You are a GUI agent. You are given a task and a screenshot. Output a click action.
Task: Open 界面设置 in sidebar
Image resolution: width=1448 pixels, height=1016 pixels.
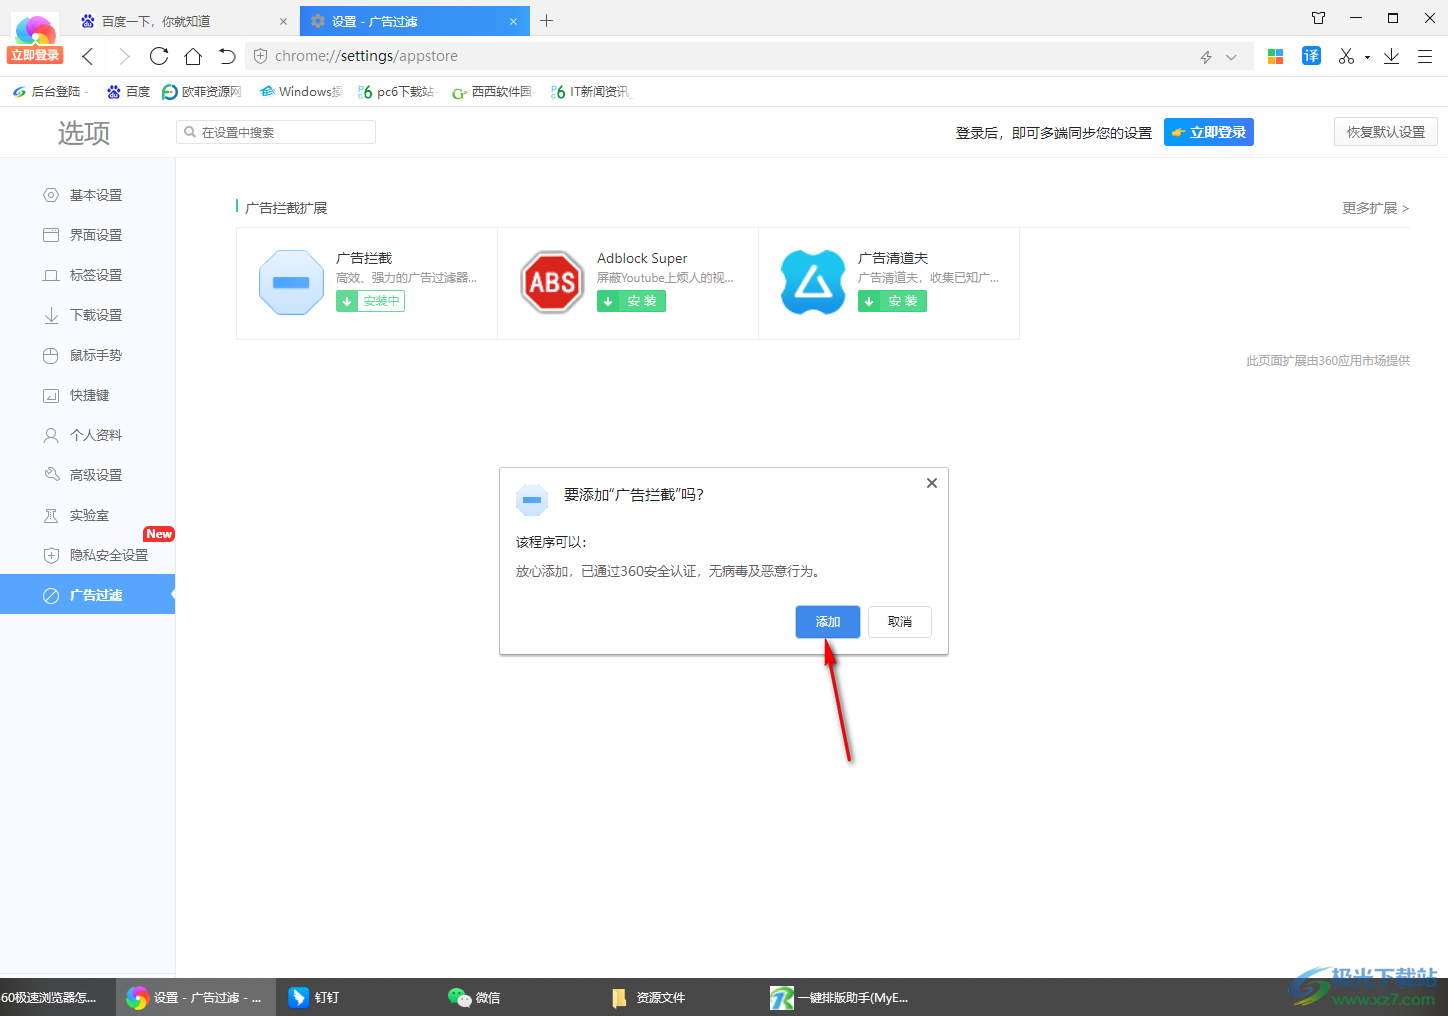87,235
